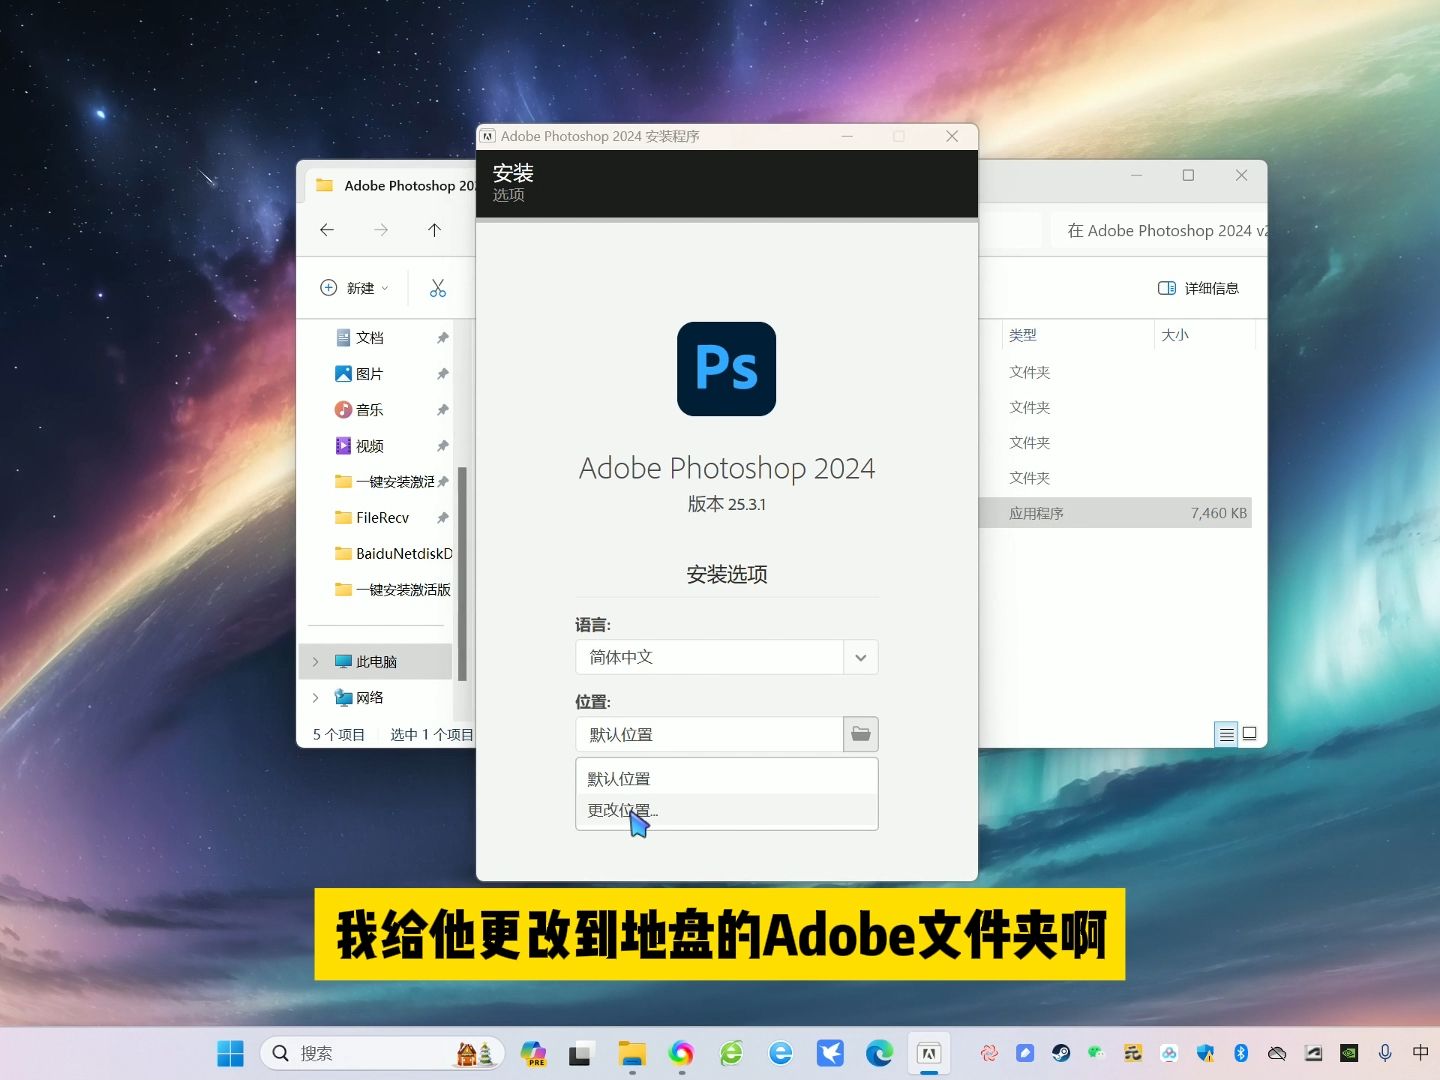Screen dimensions: 1440x1080
Task: Click the Bluetooth tray icon
Action: click(x=1241, y=1053)
